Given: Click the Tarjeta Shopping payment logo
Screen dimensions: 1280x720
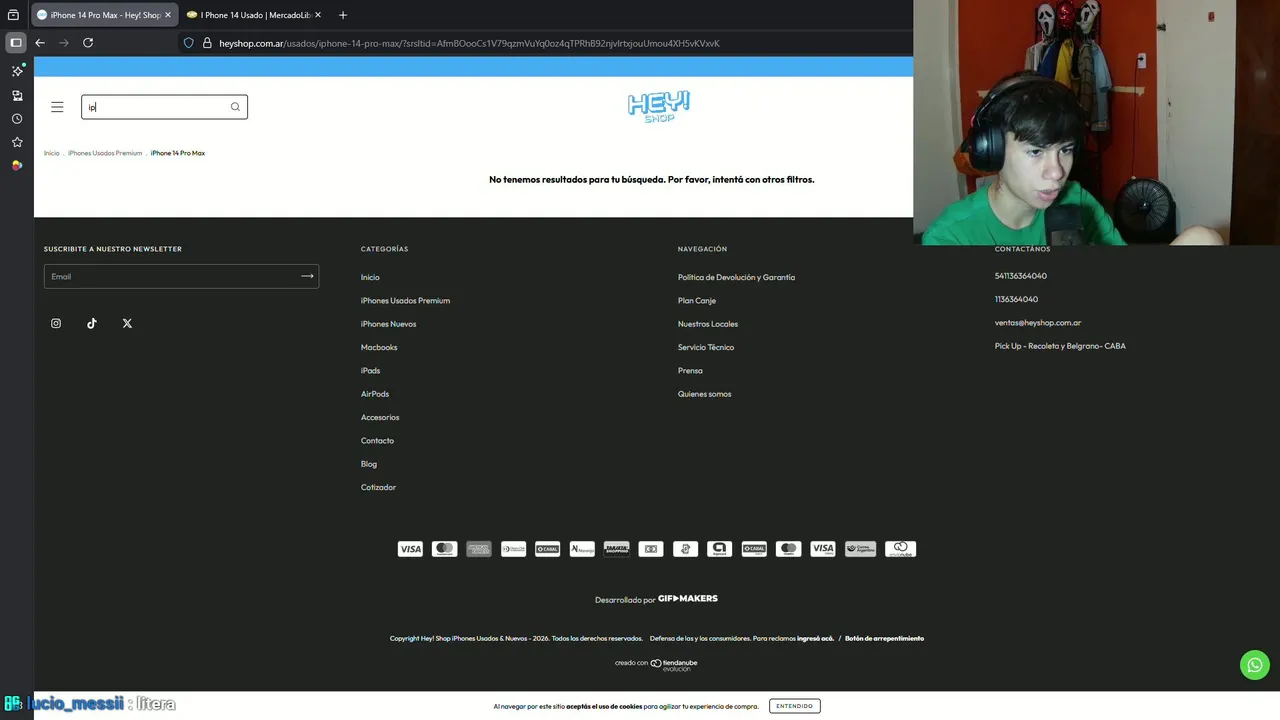Looking at the screenshot, I should coord(616,549).
